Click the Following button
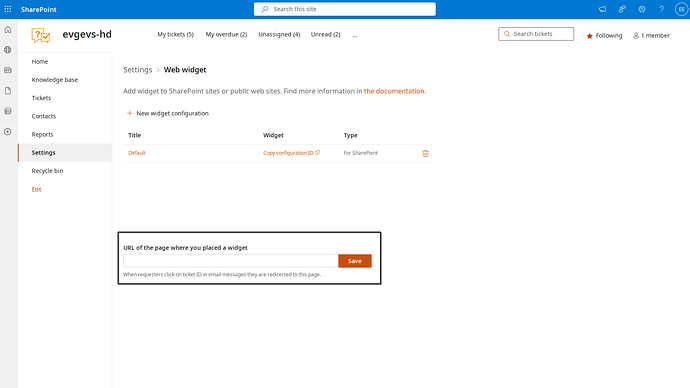690x388 pixels. tap(604, 36)
